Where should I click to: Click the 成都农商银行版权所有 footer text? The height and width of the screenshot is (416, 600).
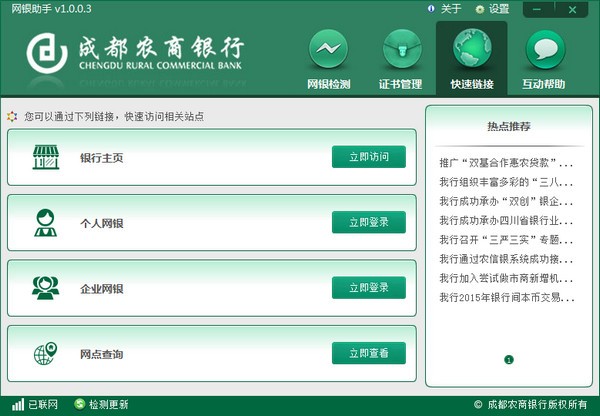(x=531, y=405)
